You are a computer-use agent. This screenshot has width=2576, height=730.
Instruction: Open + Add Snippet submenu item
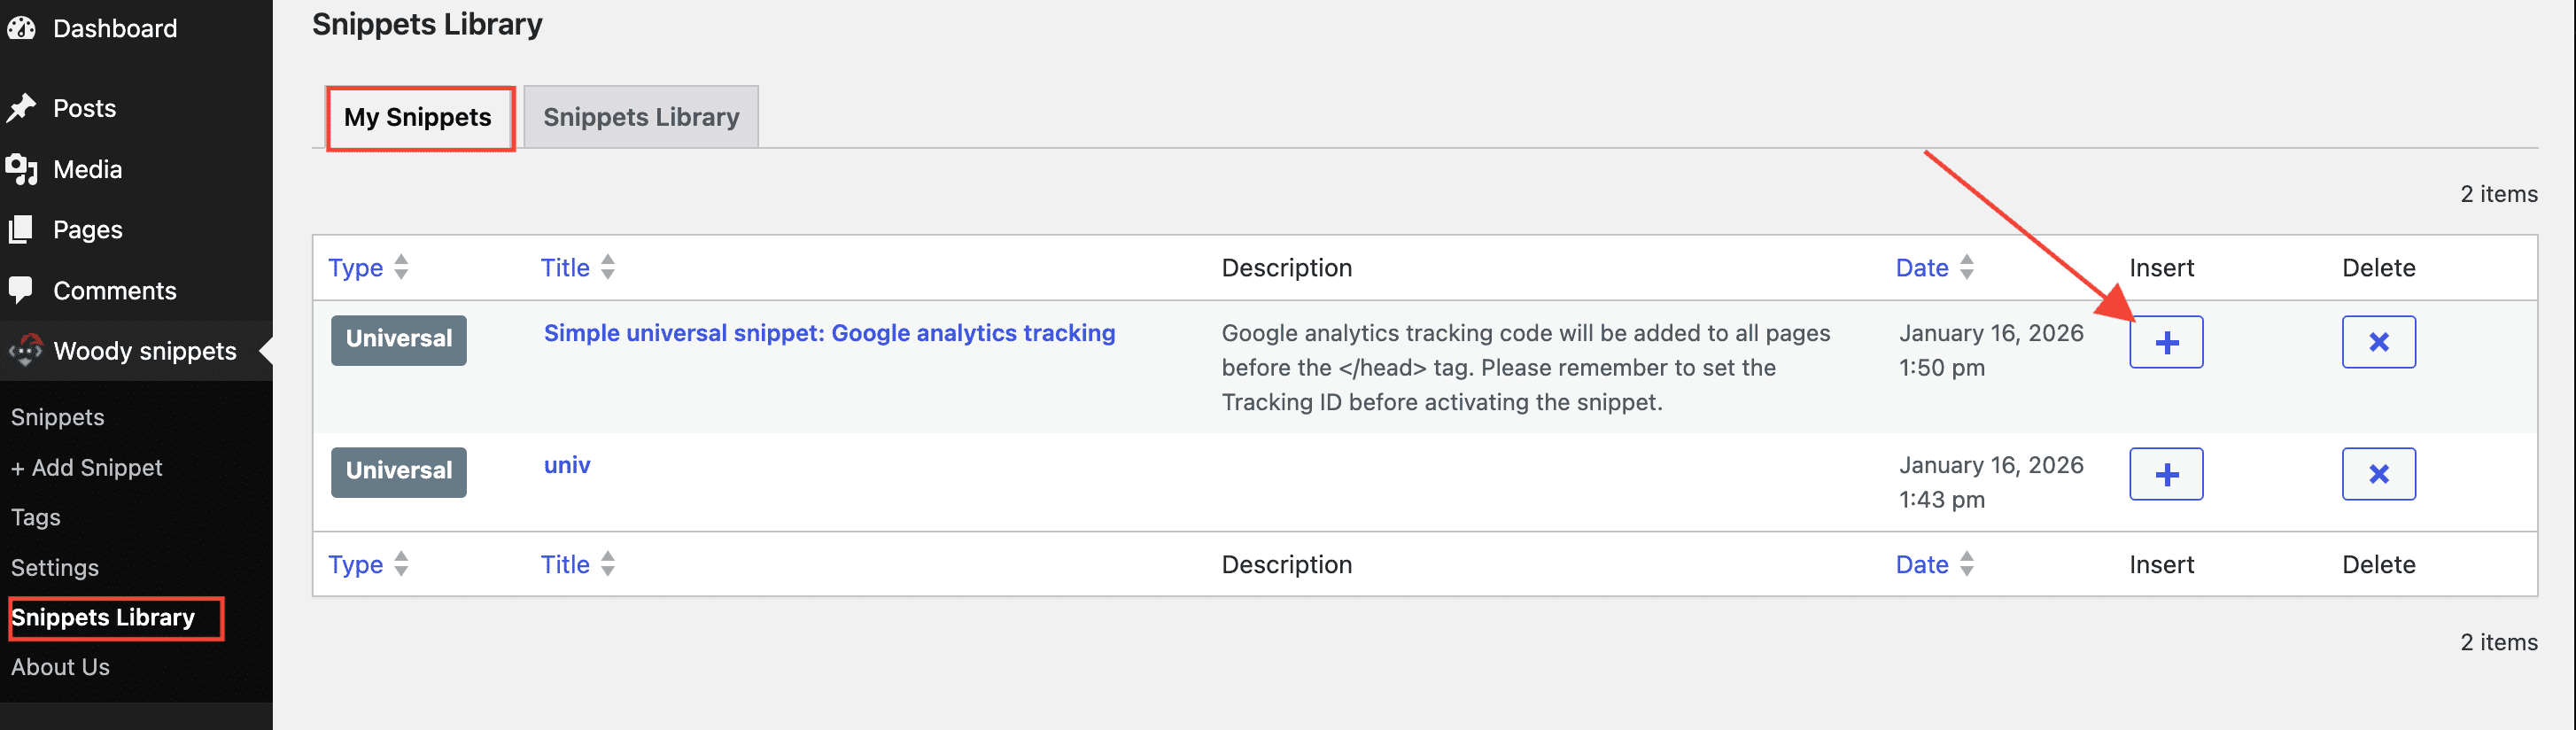tap(87, 467)
